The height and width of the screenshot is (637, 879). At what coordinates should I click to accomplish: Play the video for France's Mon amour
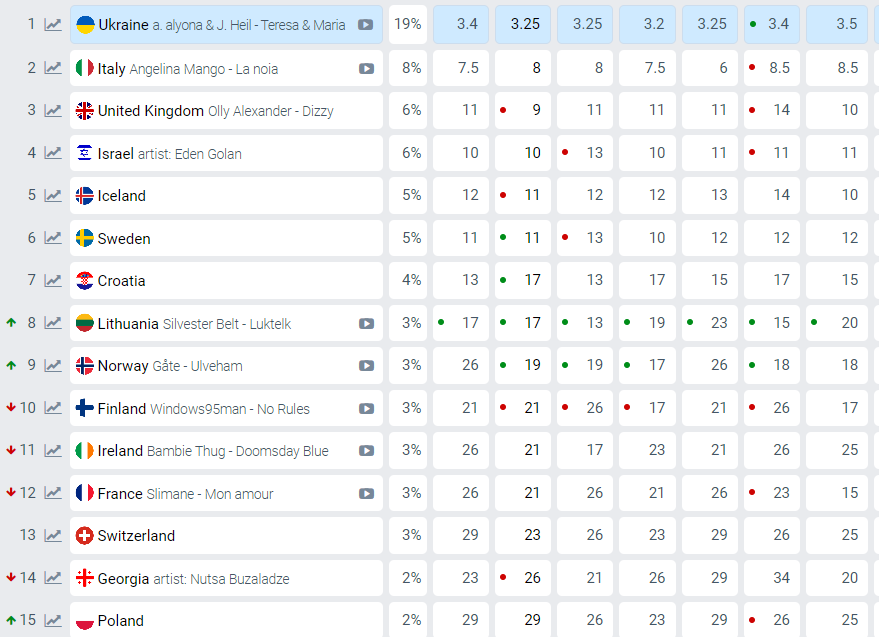click(x=366, y=493)
